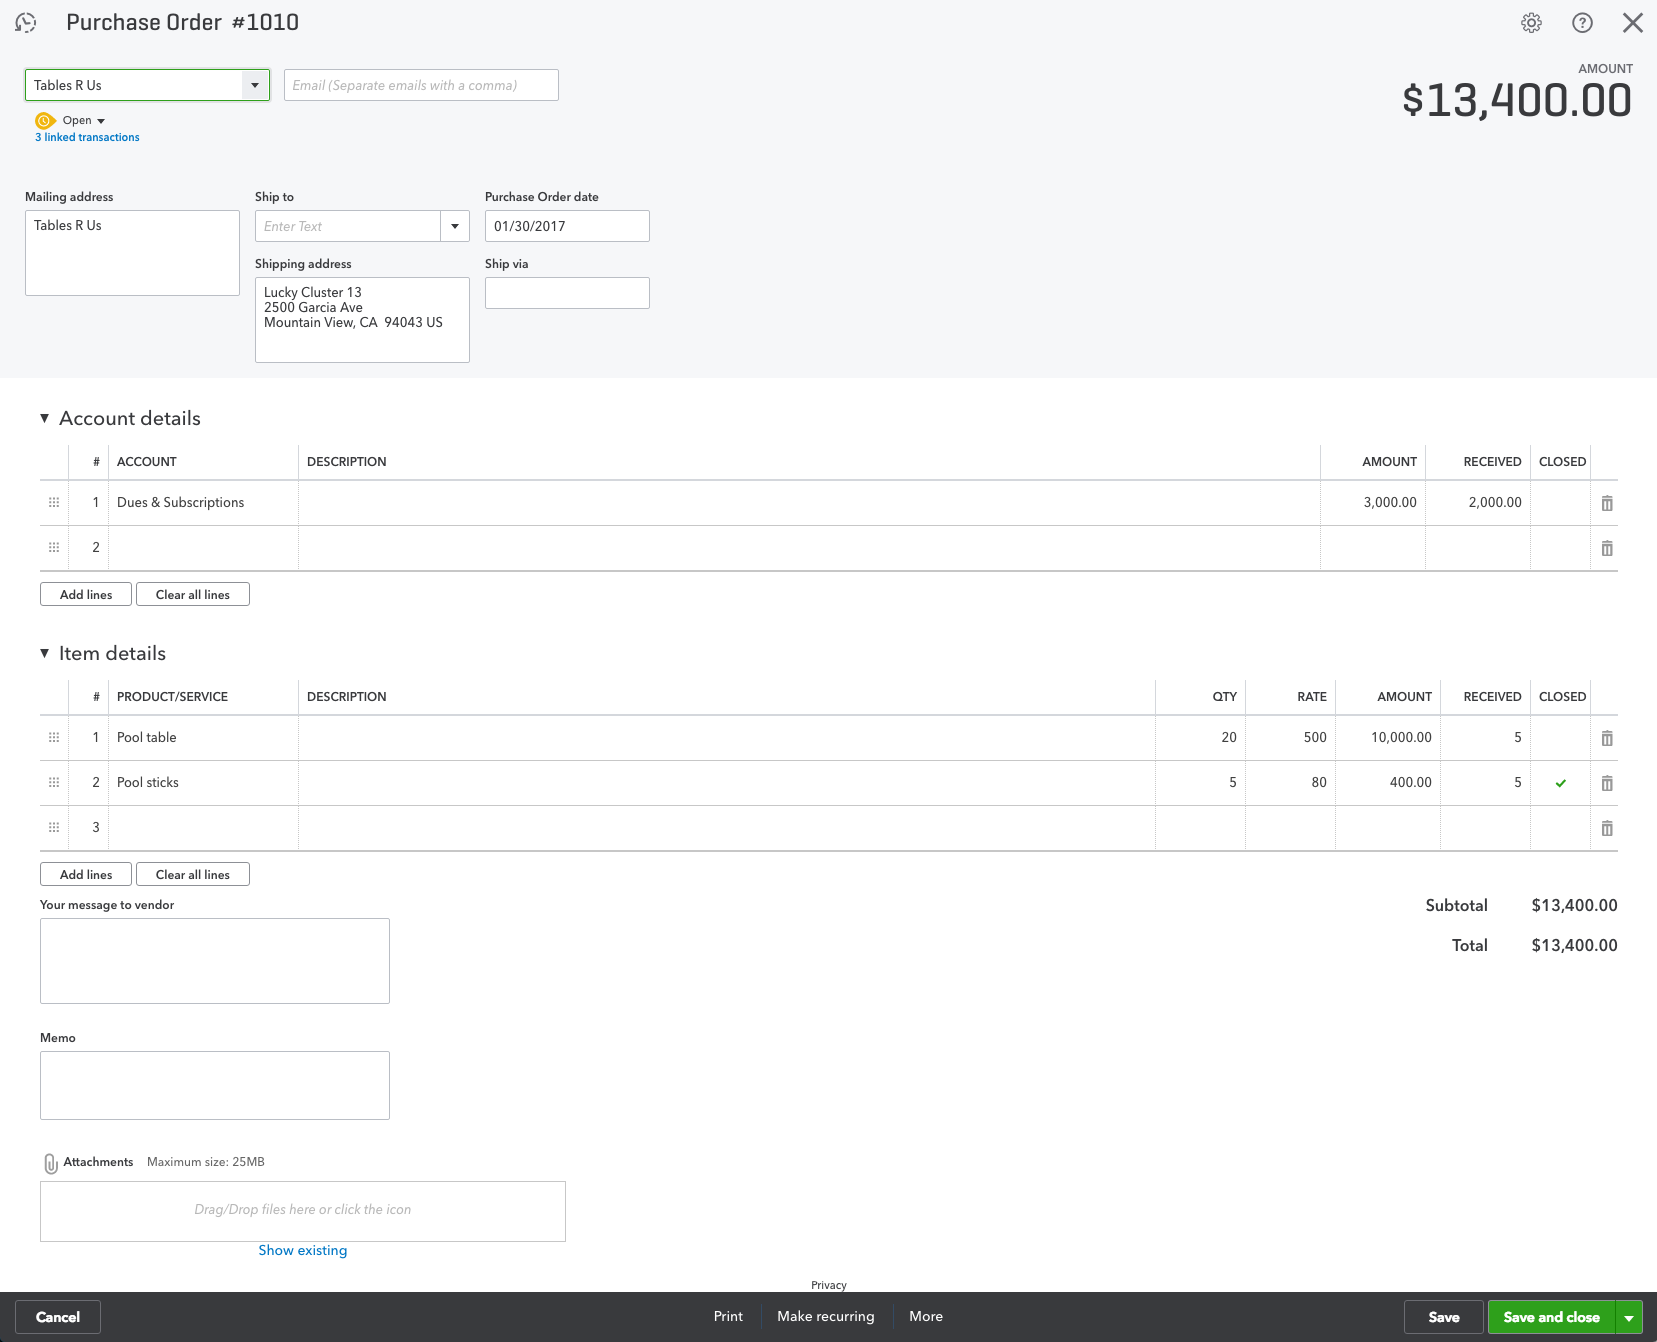Grab drag handle of Pool table row
The width and height of the screenshot is (1657, 1342).
click(x=54, y=738)
